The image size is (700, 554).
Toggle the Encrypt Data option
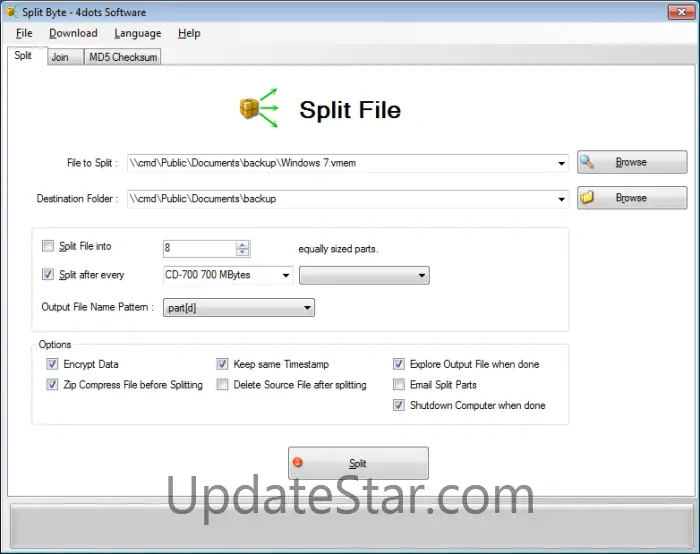point(52,364)
